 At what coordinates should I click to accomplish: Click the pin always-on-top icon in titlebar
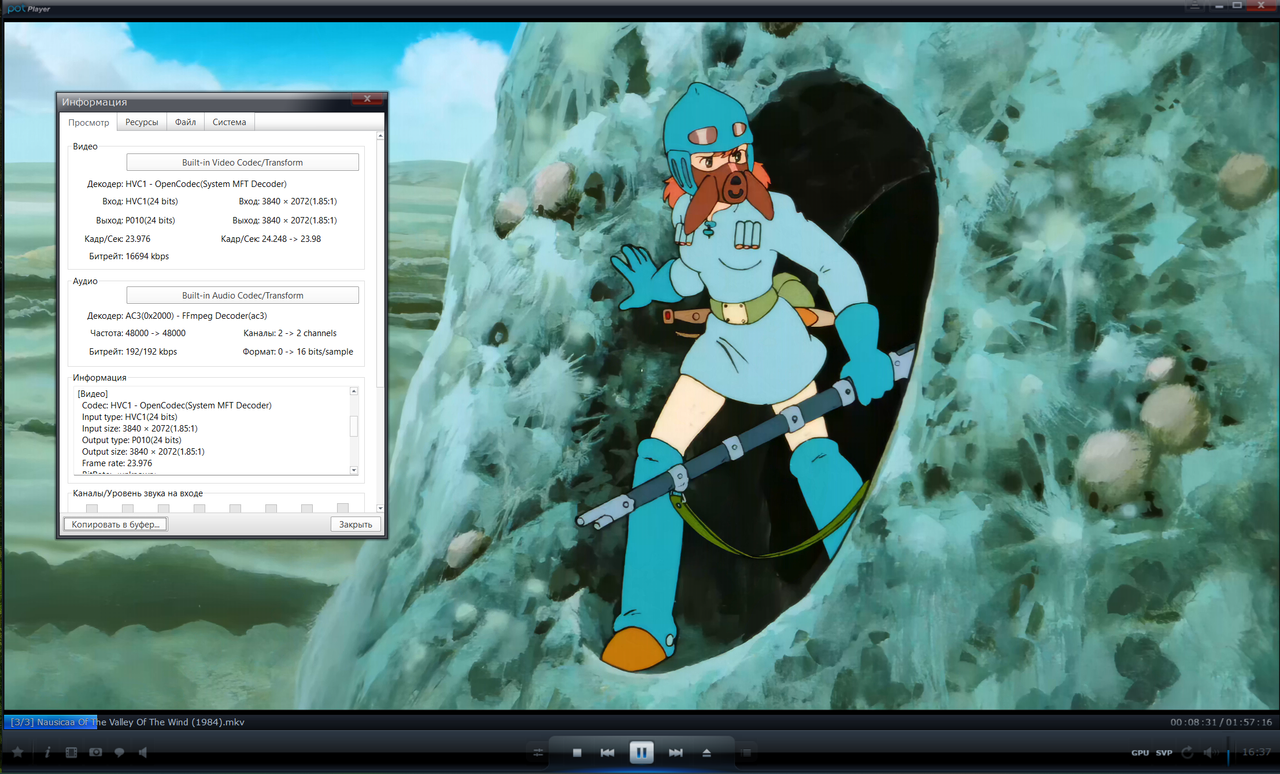click(x=1195, y=5)
